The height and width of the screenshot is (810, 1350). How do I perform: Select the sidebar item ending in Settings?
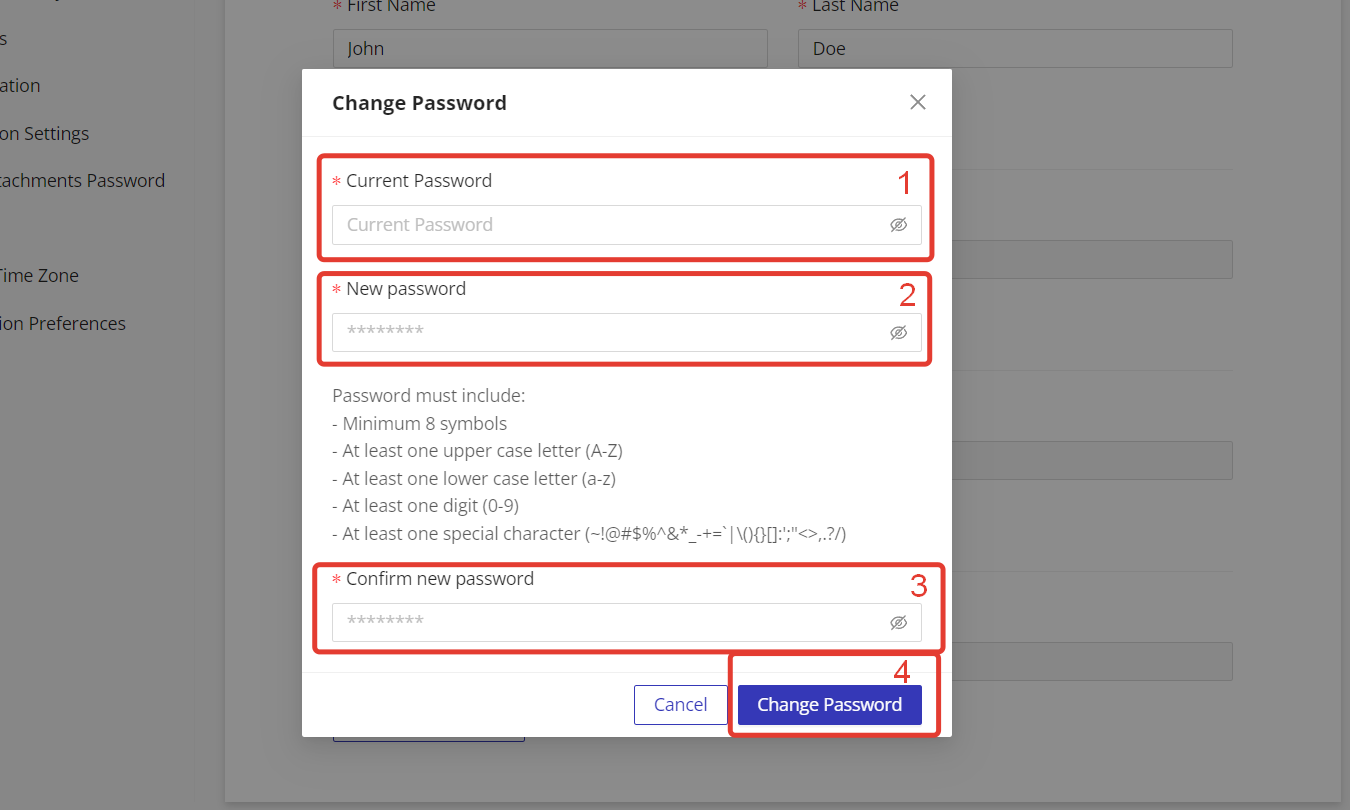pyautogui.click(x=45, y=134)
